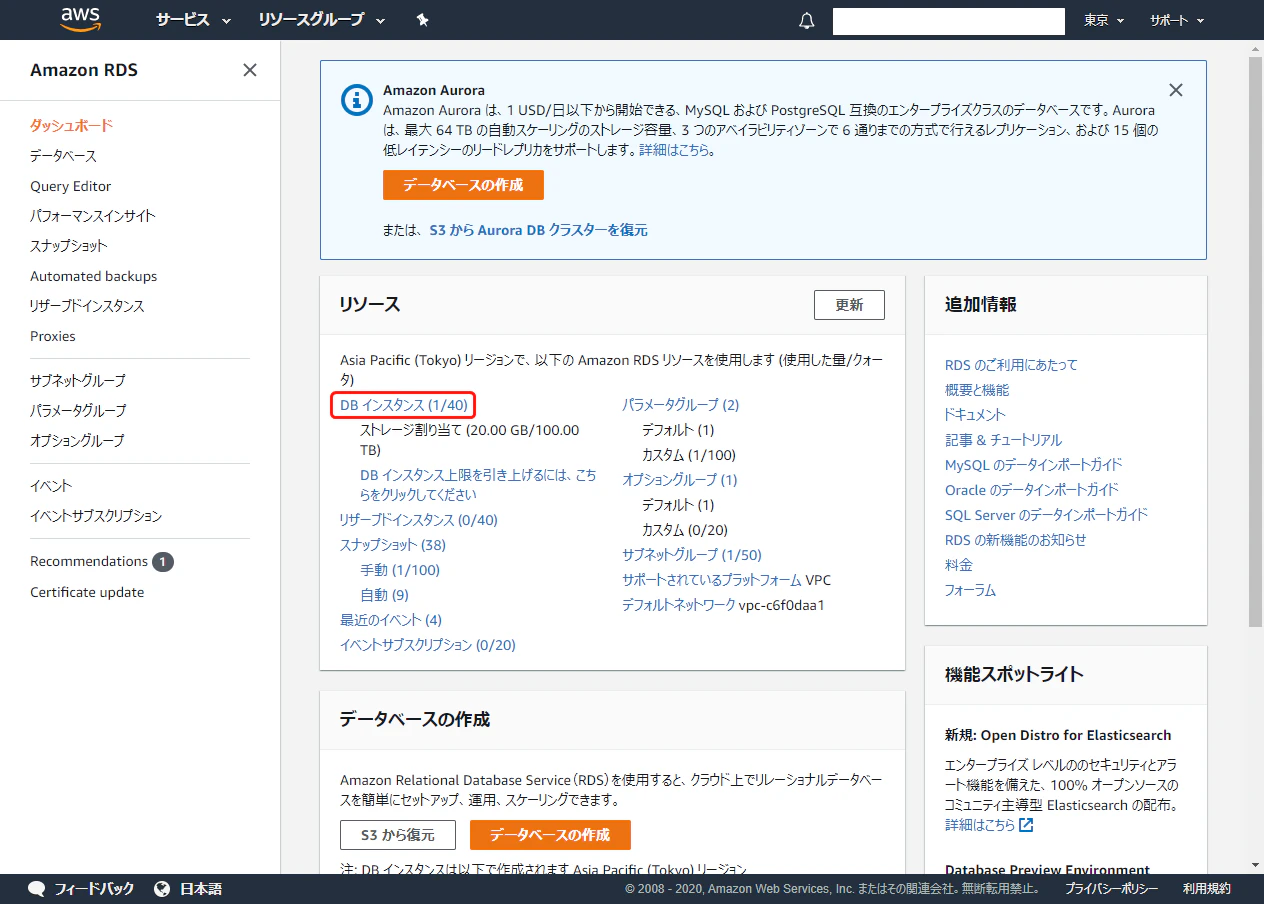Open オプショングループ in sidebar
Viewport: 1264px width, 904px height.
(x=77, y=441)
